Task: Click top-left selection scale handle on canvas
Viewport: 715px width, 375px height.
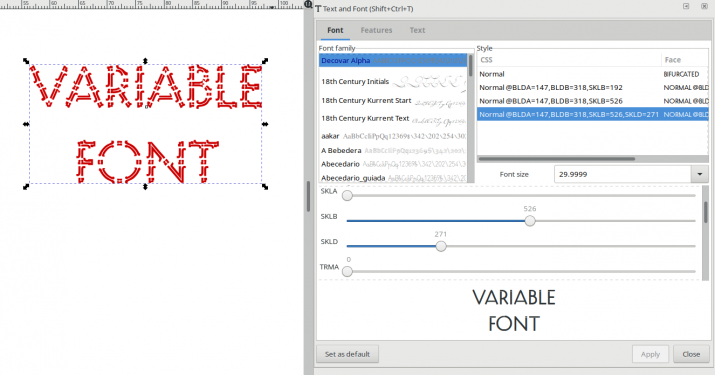Action: (26, 61)
